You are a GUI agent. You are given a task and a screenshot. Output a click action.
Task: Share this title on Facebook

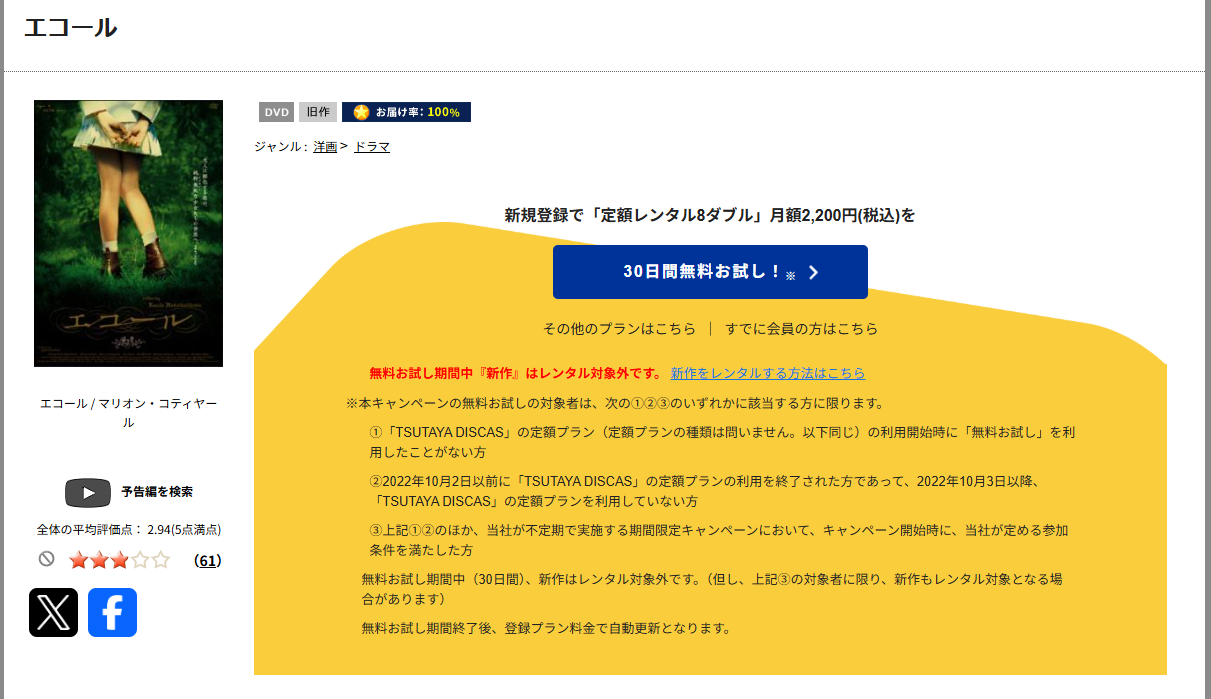112,612
